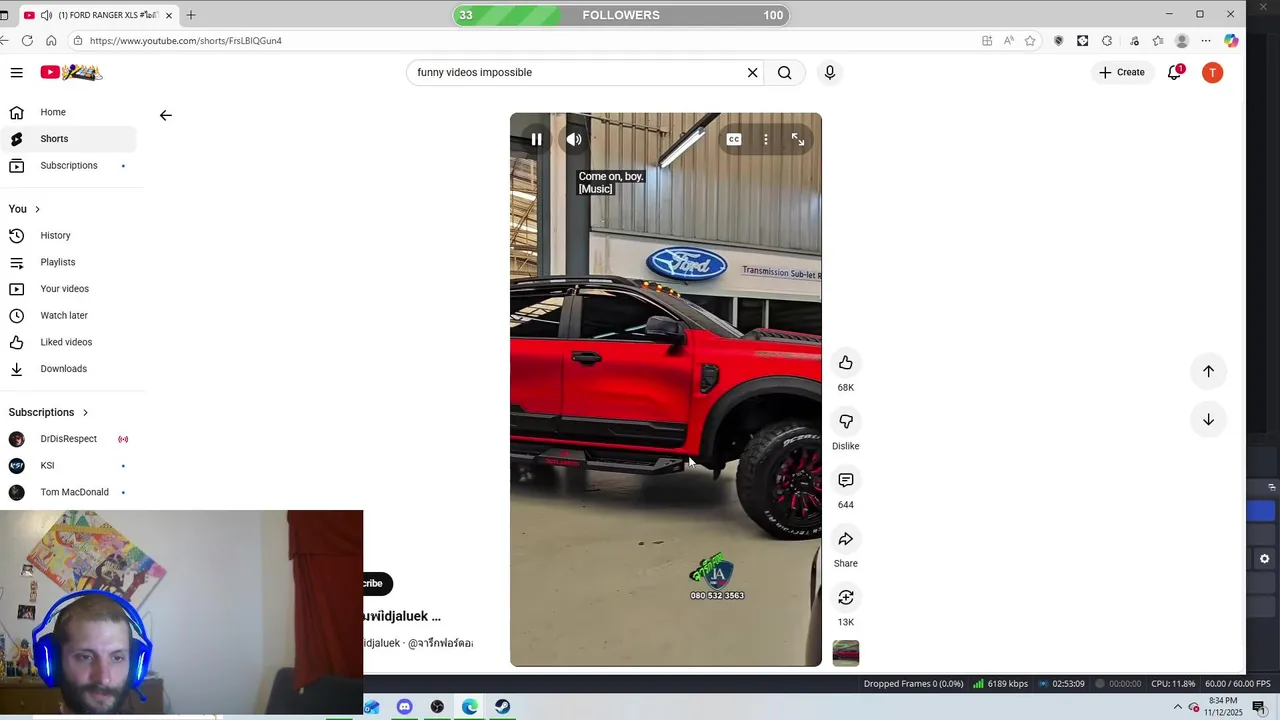Screen dimensions: 1280x720
Task: Open a new browser tab
Action: (191, 15)
